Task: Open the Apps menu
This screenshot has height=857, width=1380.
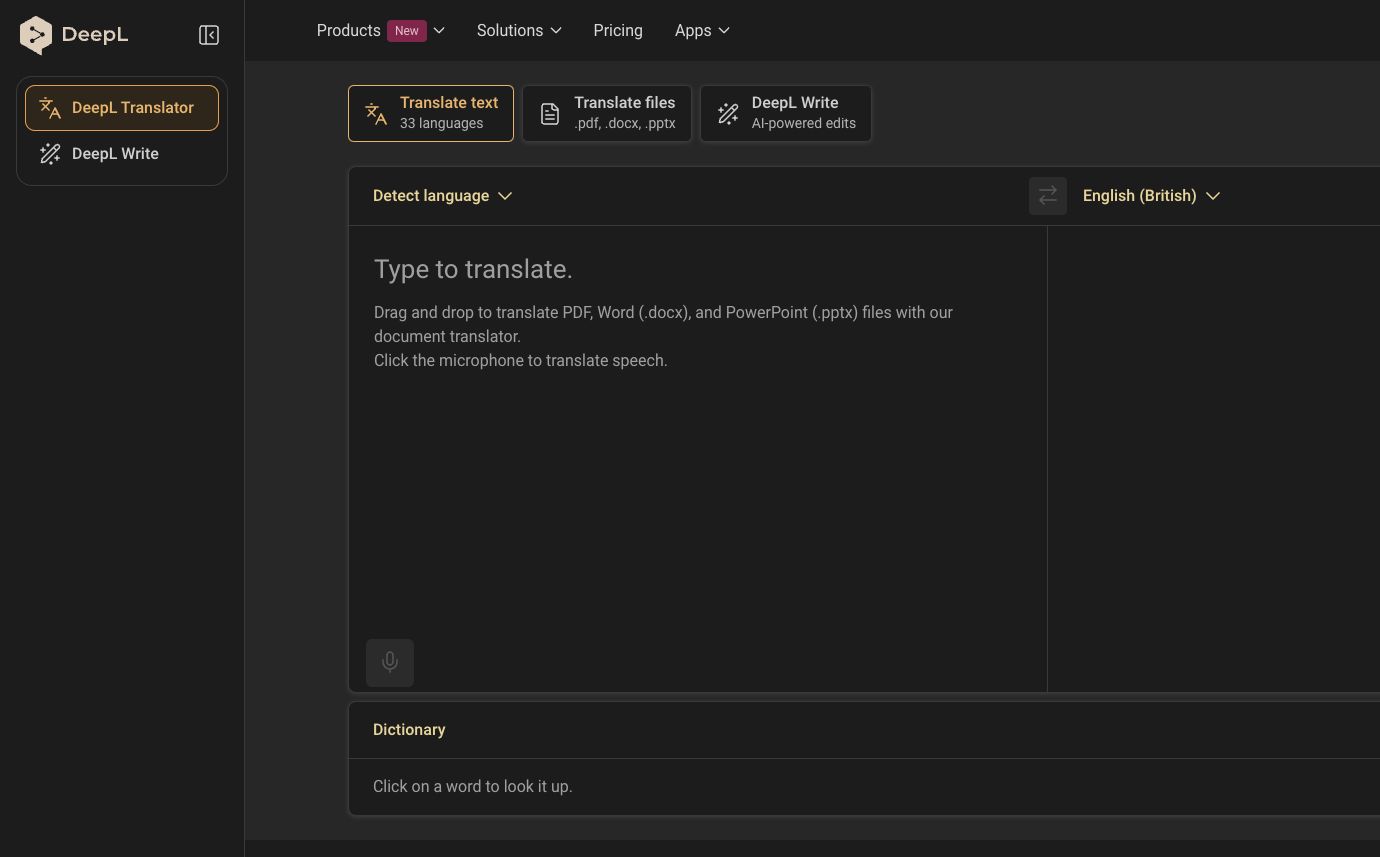Action: [x=702, y=31]
